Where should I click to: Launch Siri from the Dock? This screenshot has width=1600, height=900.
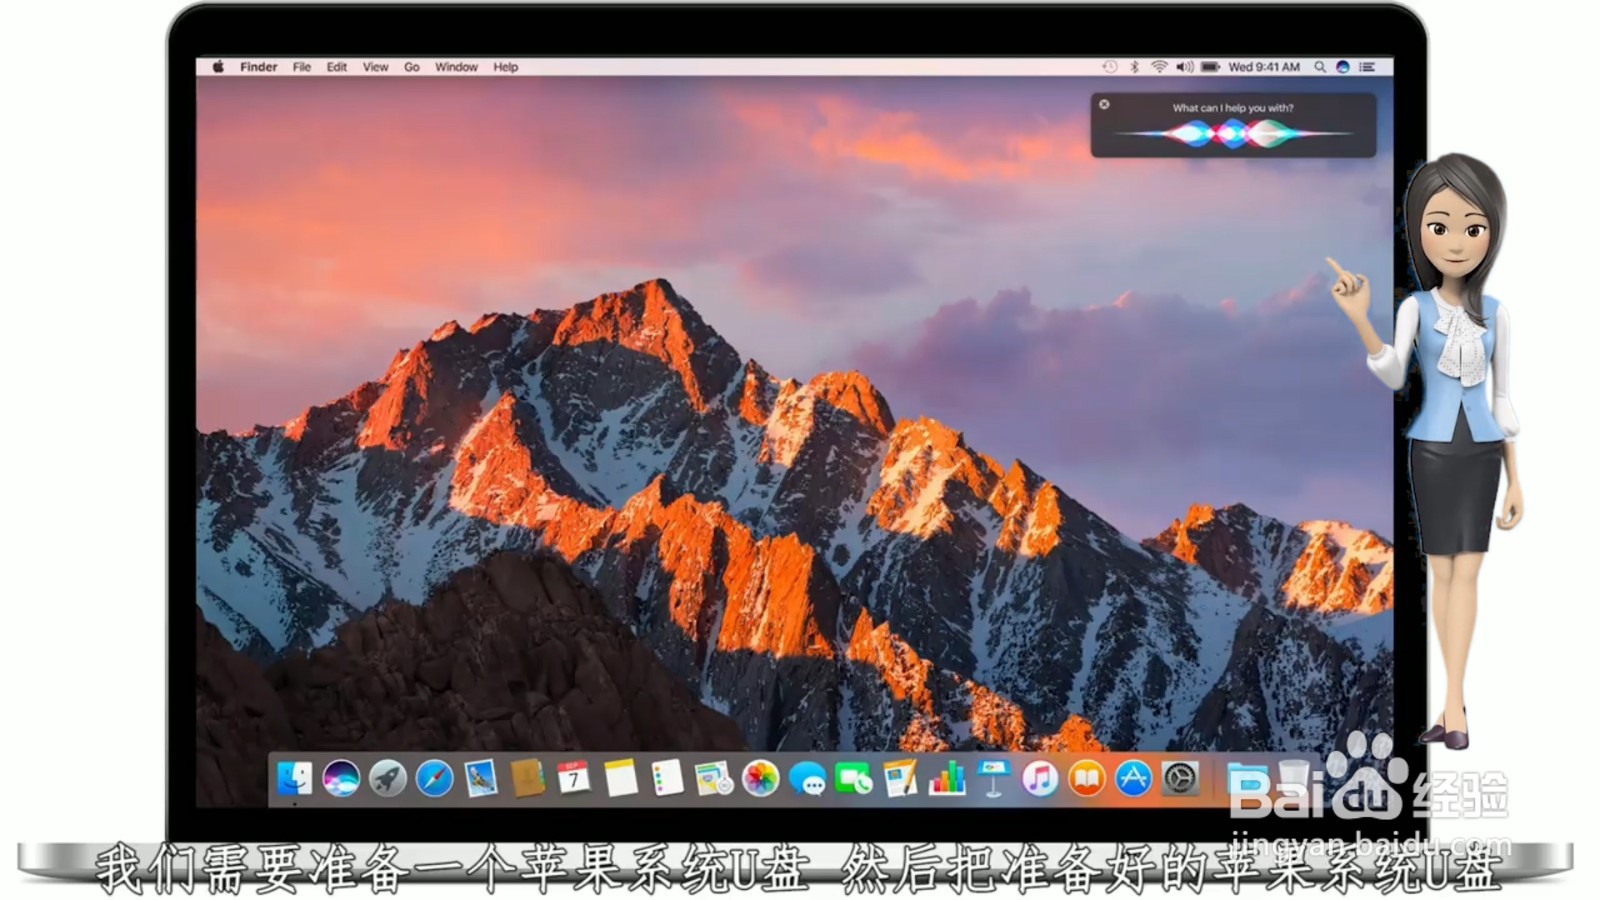click(x=341, y=778)
